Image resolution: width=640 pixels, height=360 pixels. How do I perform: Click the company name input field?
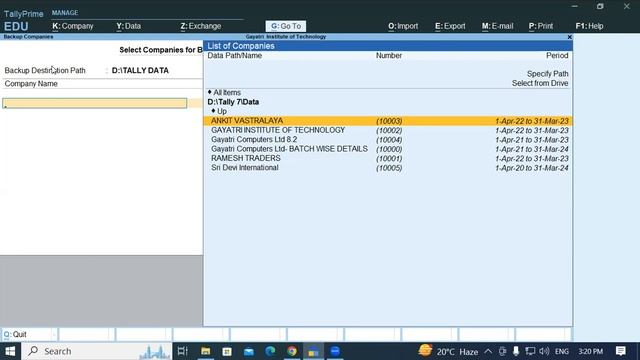point(95,103)
